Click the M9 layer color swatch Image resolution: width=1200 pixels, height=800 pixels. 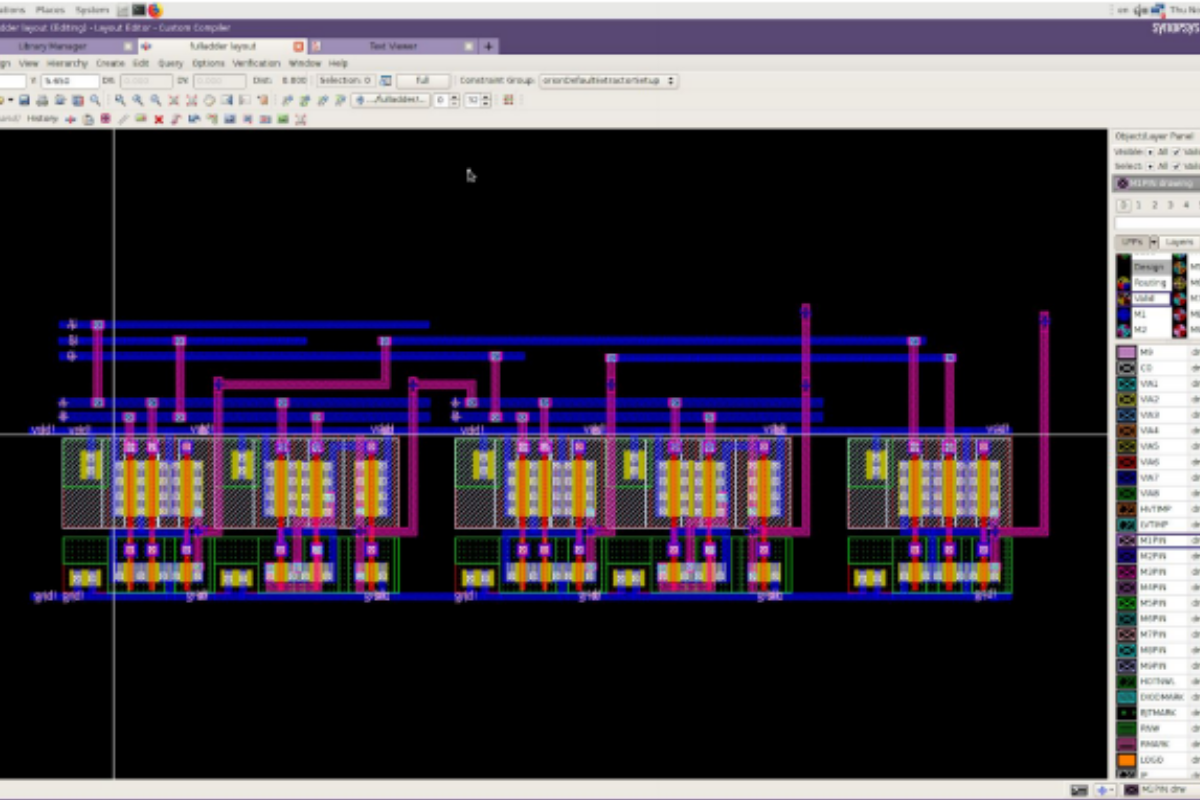click(x=1126, y=352)
